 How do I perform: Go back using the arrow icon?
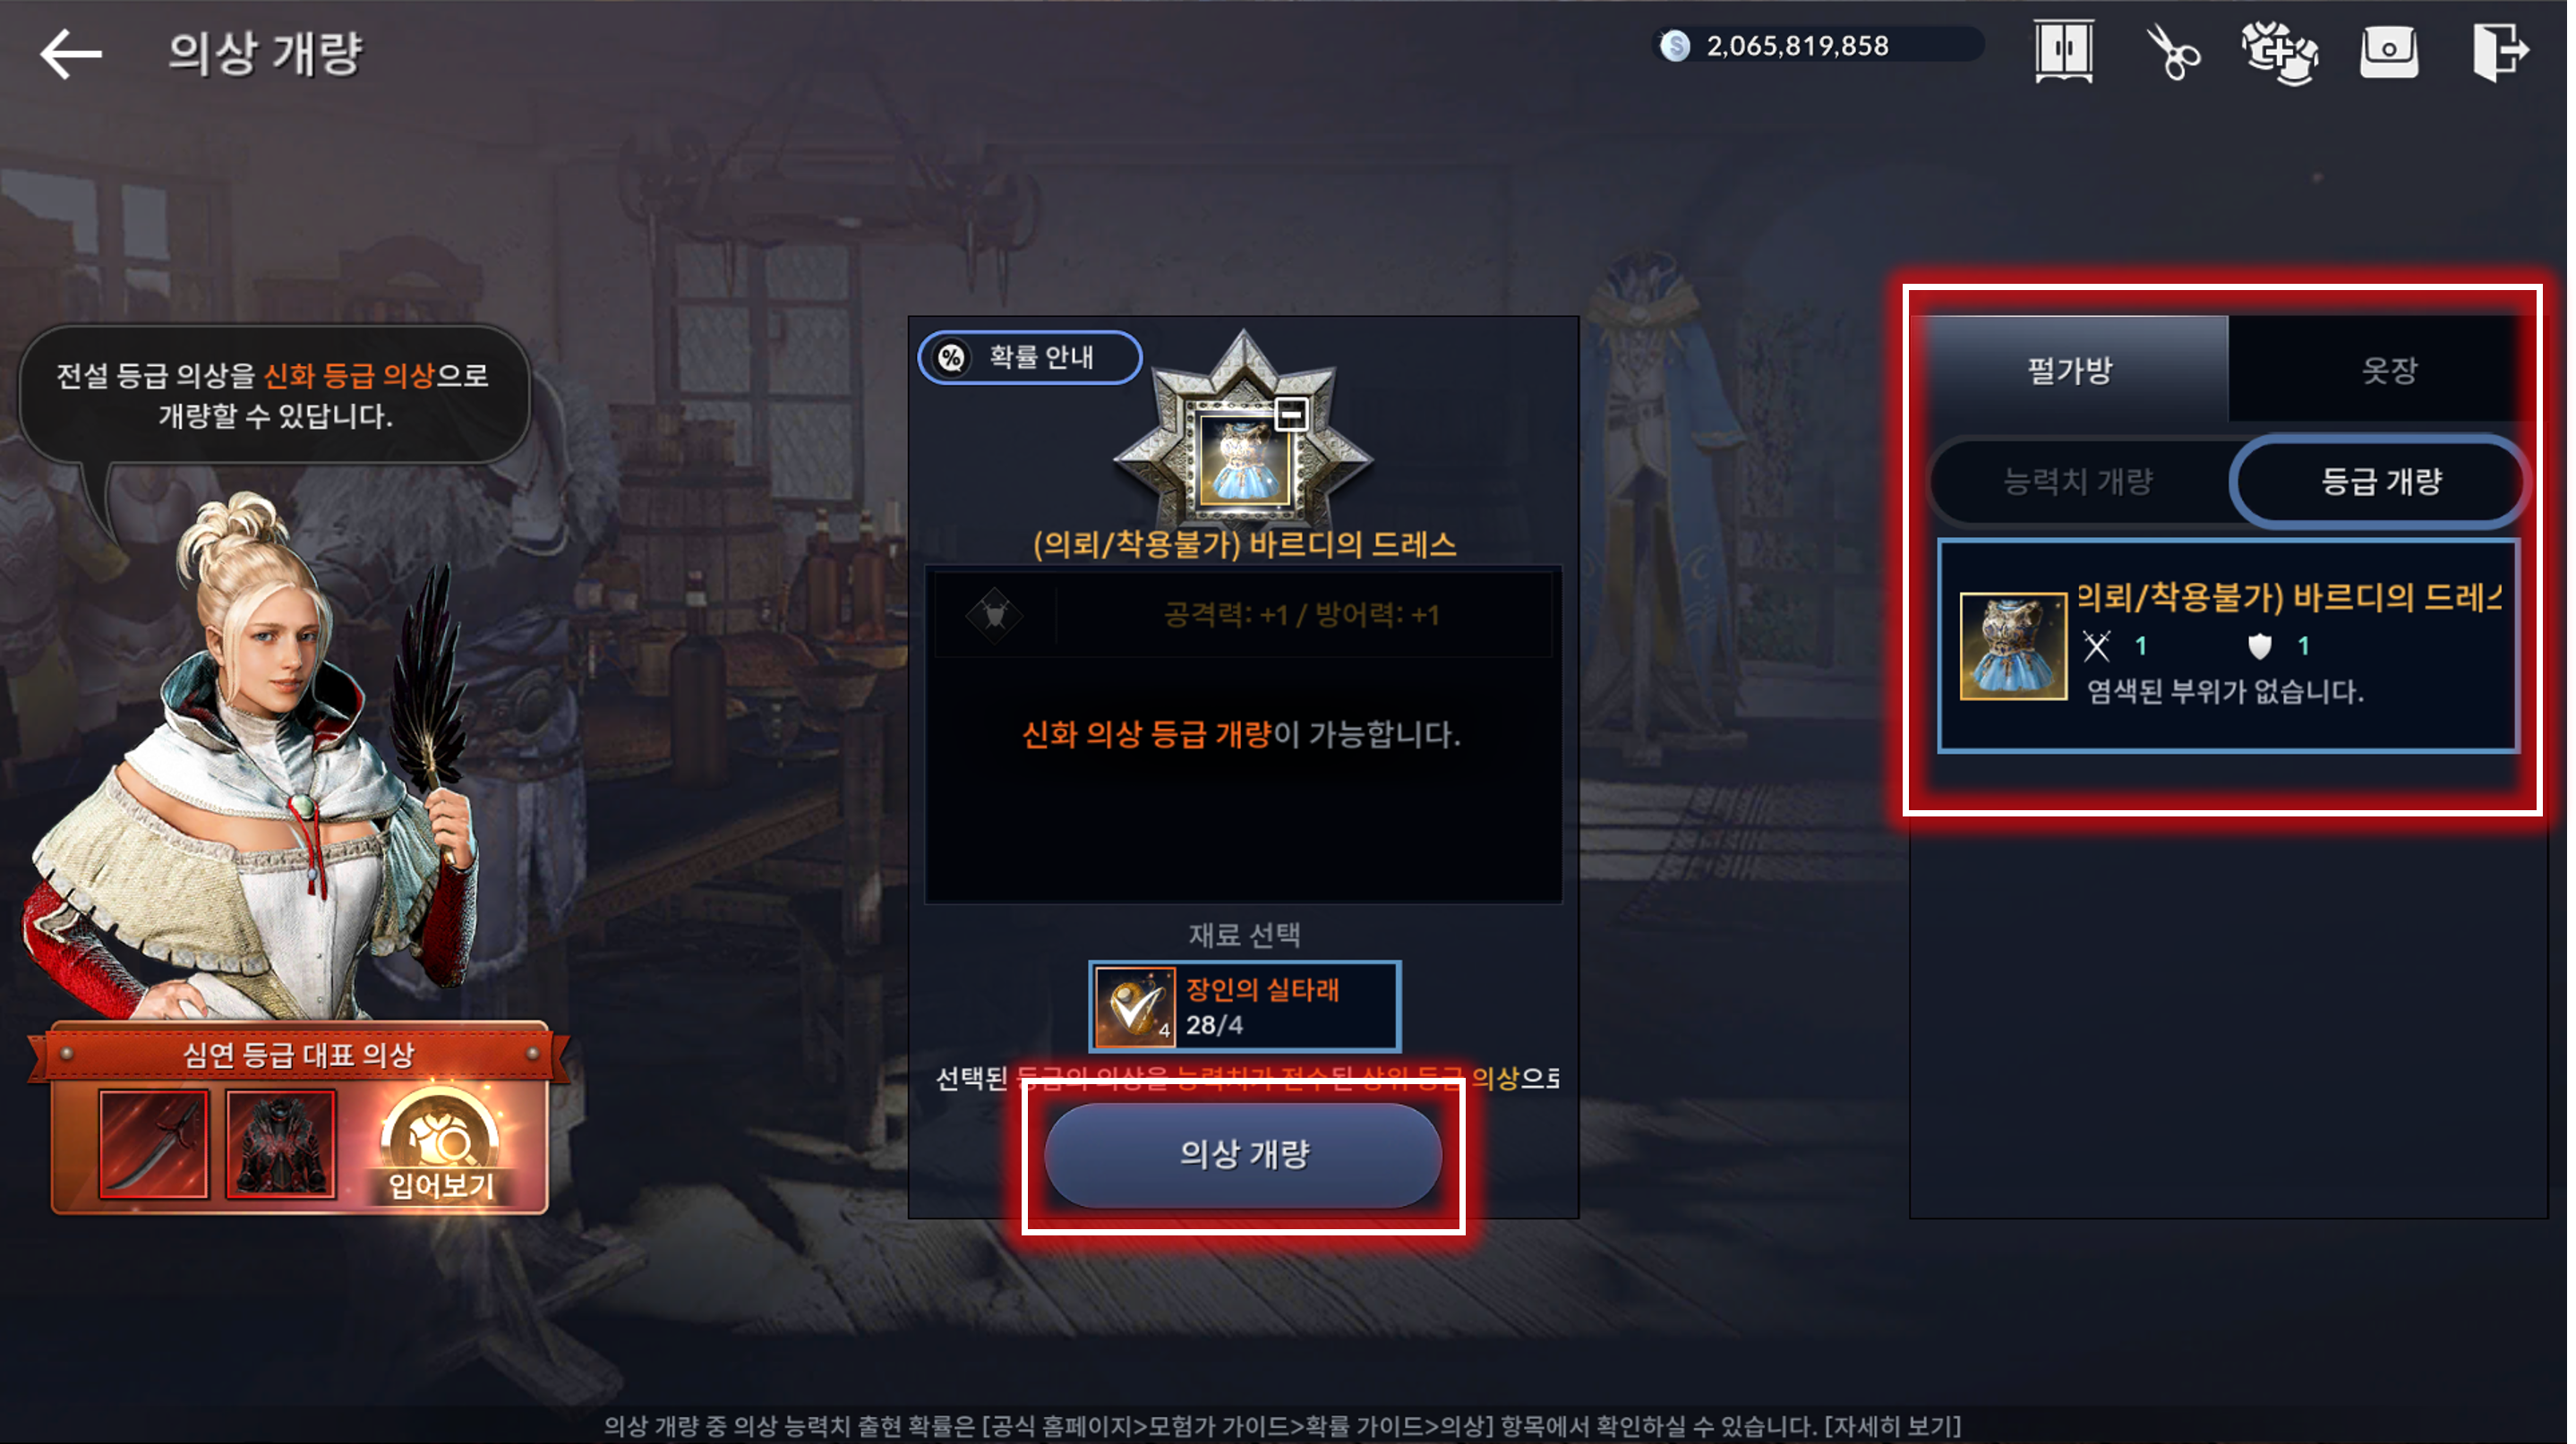(x=71, y=54)
